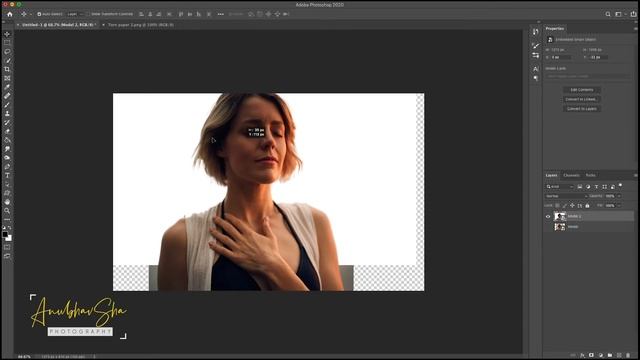Click Convert to Linked button

point(582,99)
